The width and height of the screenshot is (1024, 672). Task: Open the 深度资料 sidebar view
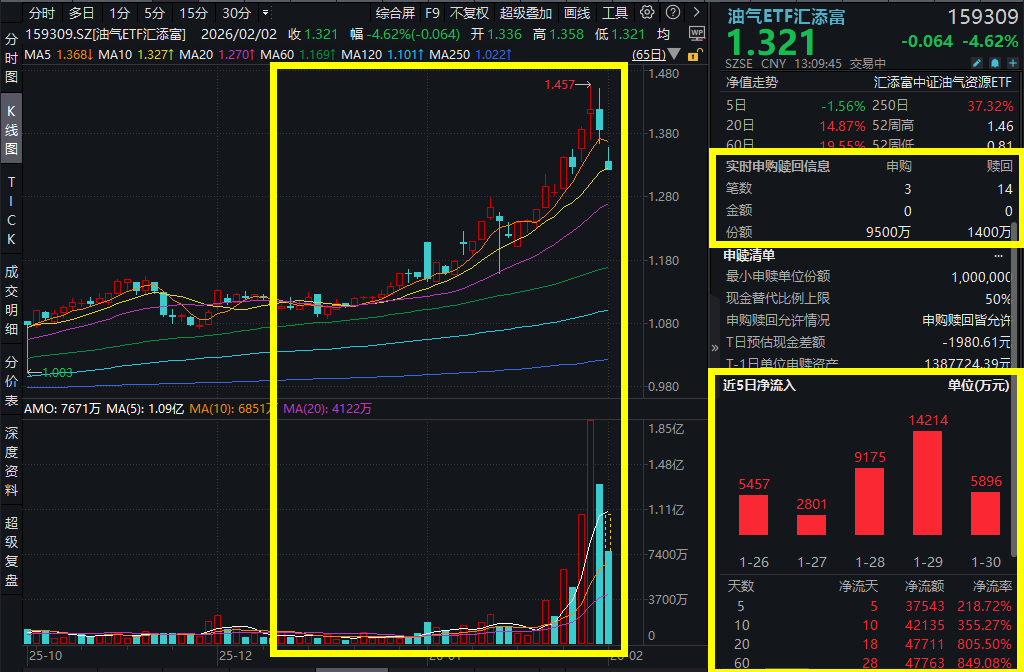[11, 461]
